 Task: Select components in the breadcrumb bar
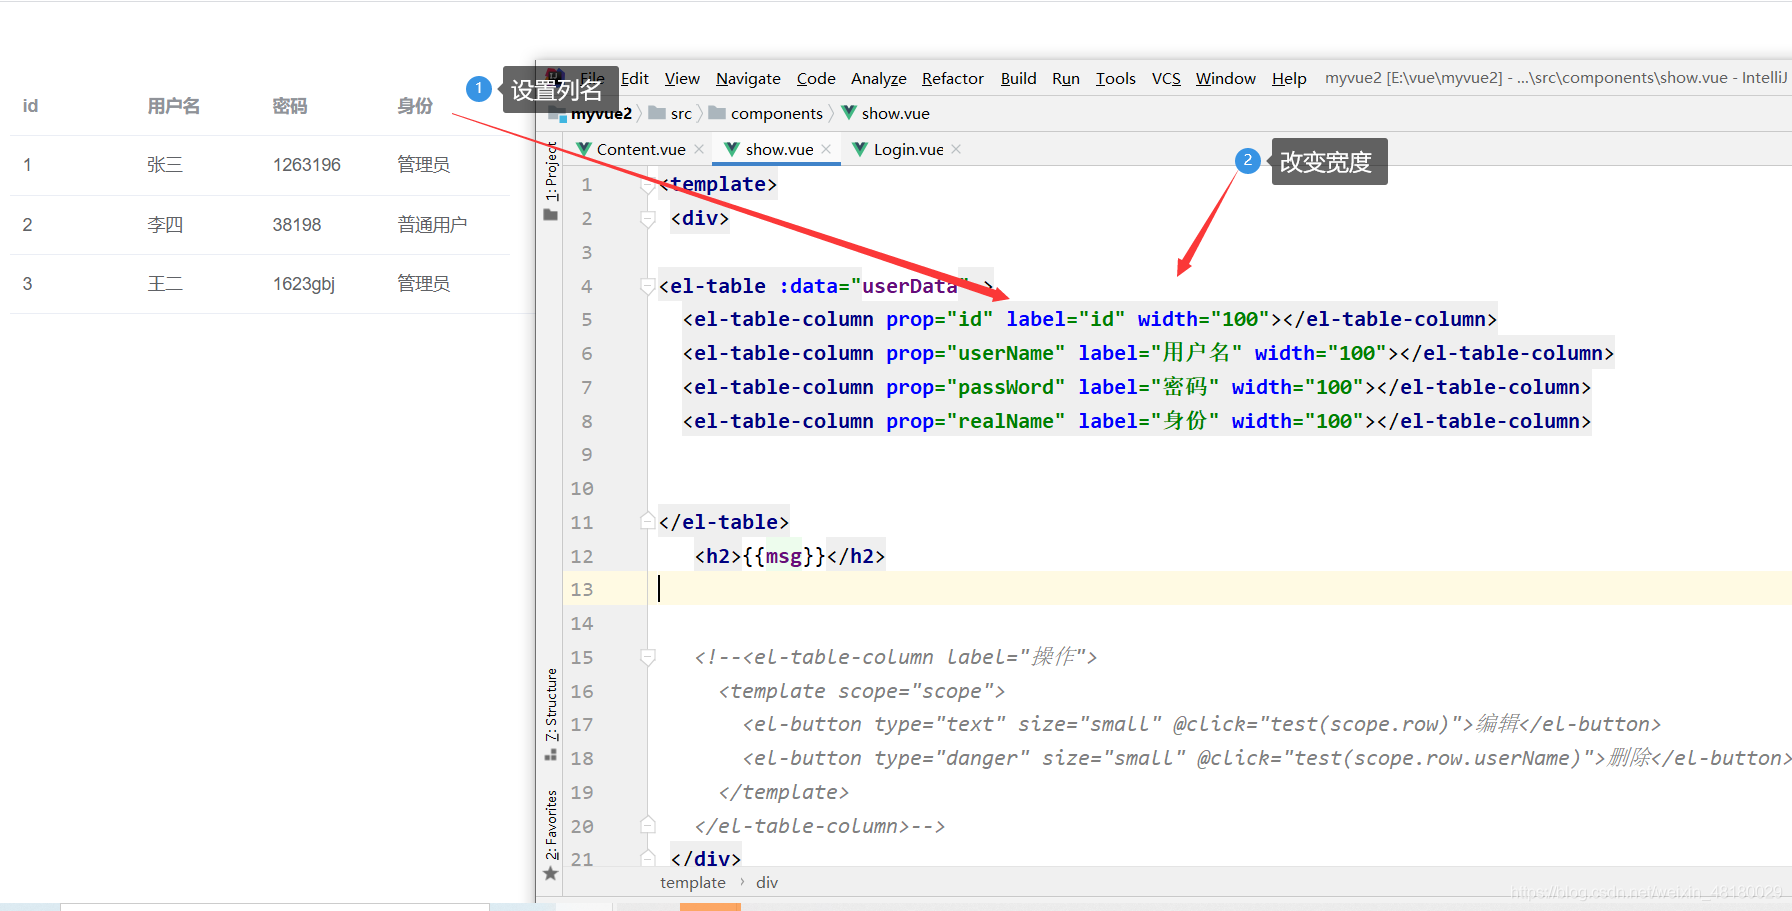coord(777,113)
